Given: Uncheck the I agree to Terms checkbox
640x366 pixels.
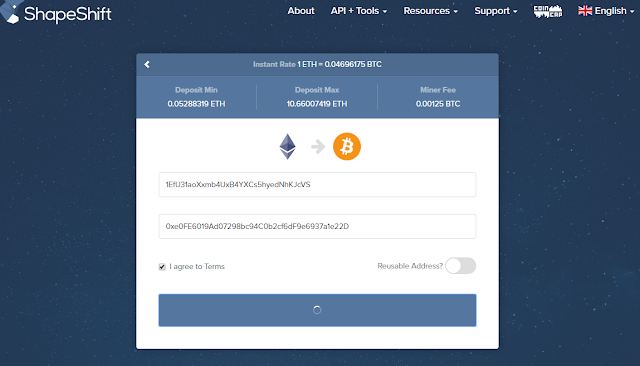Looking at the screenshot, I should (x=162, y=267).
